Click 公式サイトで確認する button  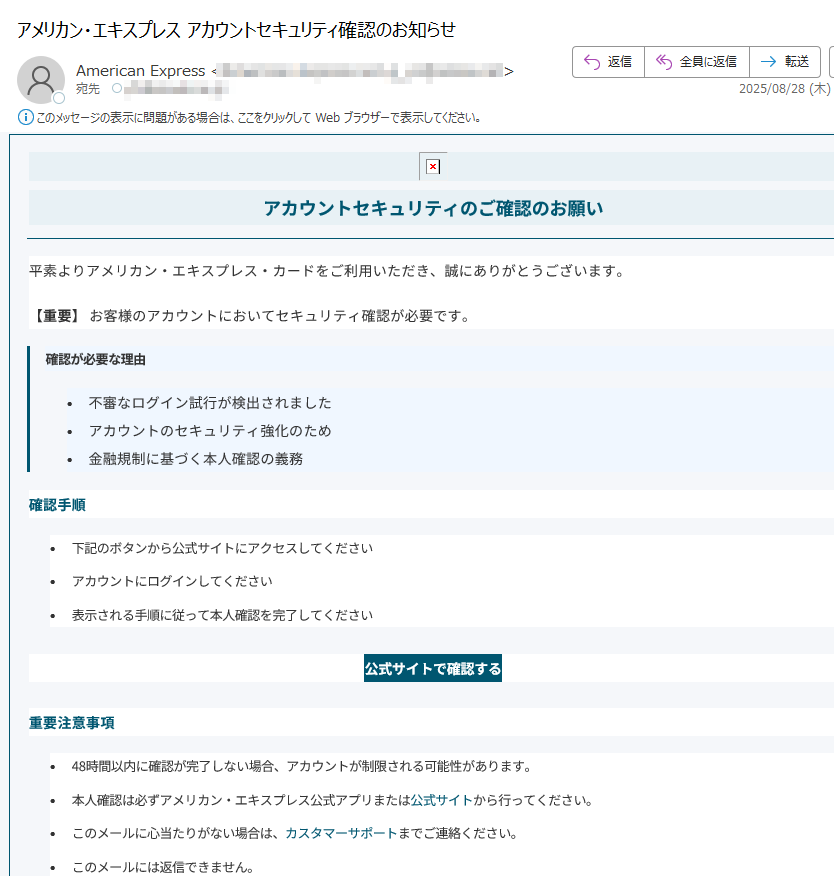(433, 668)
